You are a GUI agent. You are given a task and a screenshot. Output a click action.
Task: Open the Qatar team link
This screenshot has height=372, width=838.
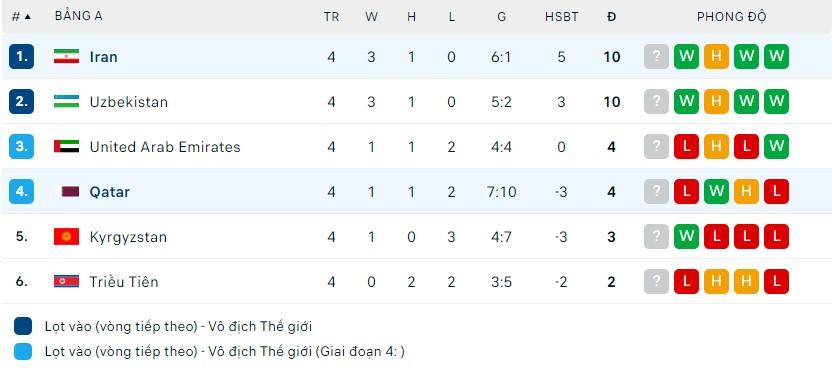pos(110,192)
